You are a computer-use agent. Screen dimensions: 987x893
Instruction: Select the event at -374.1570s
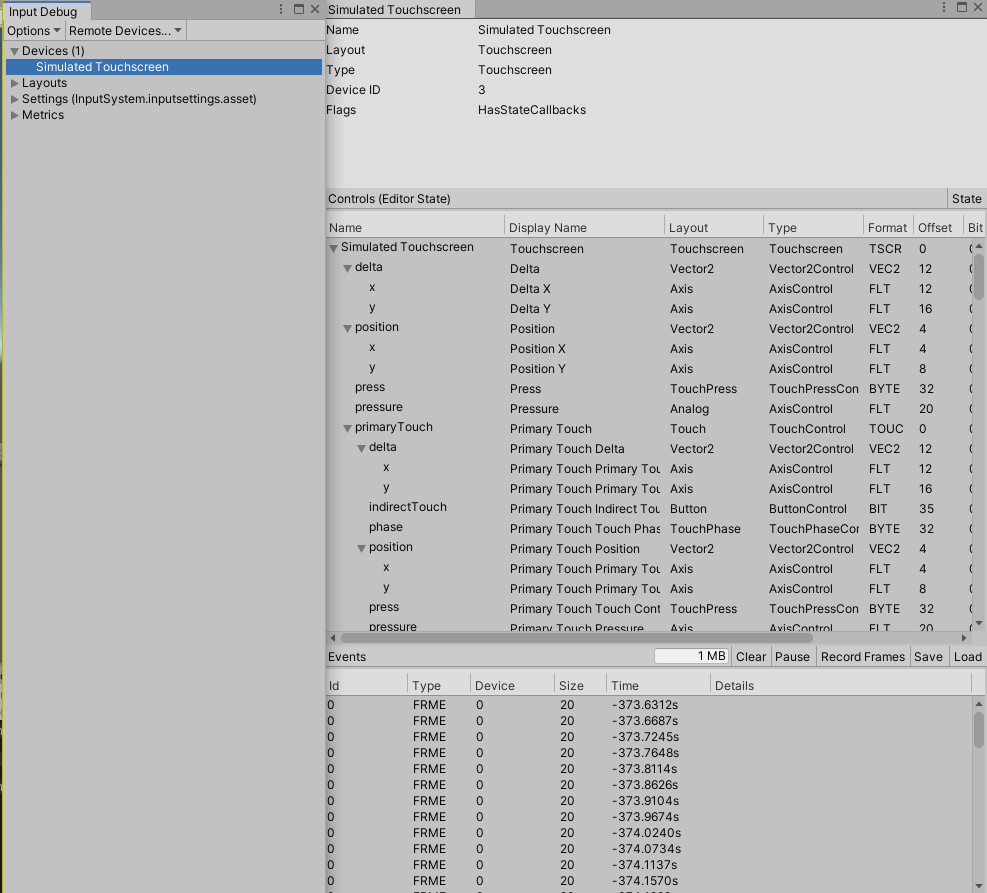648,880
